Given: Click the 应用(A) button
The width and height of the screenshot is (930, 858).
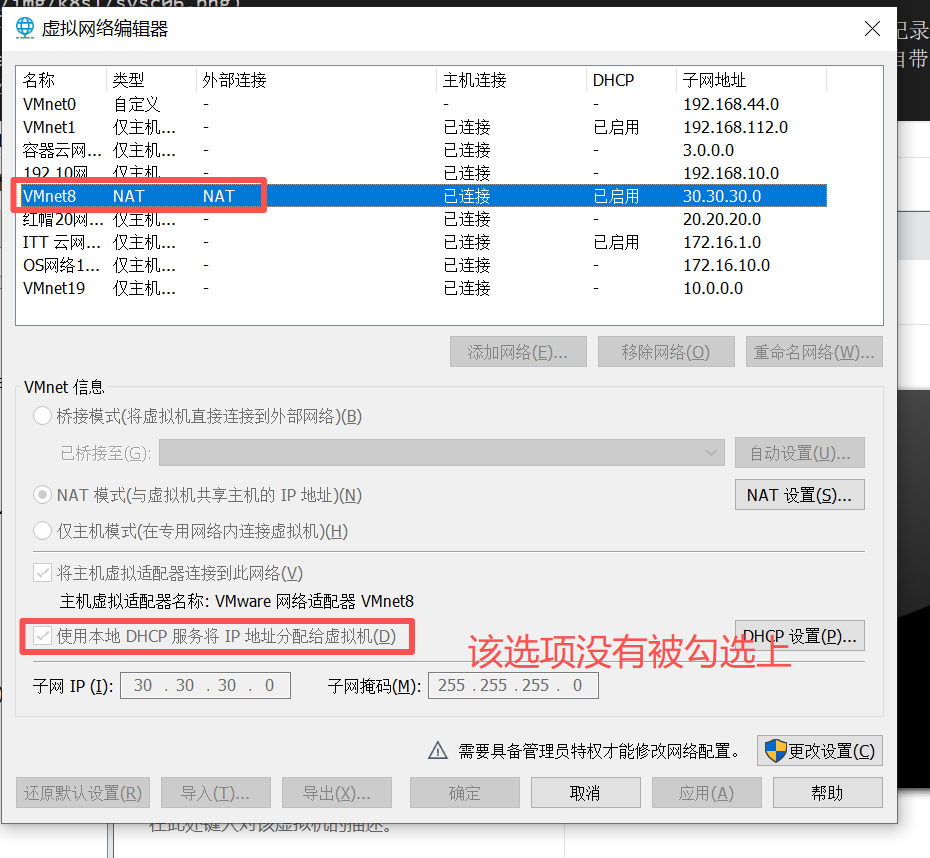Looking at the screenshot, I should (707, 793).
